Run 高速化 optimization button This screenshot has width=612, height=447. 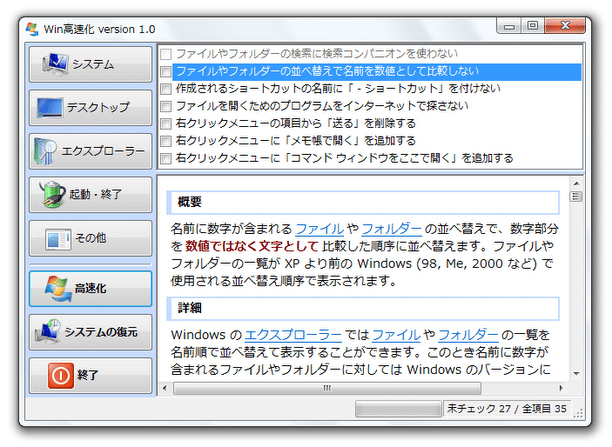pos(91,289)
